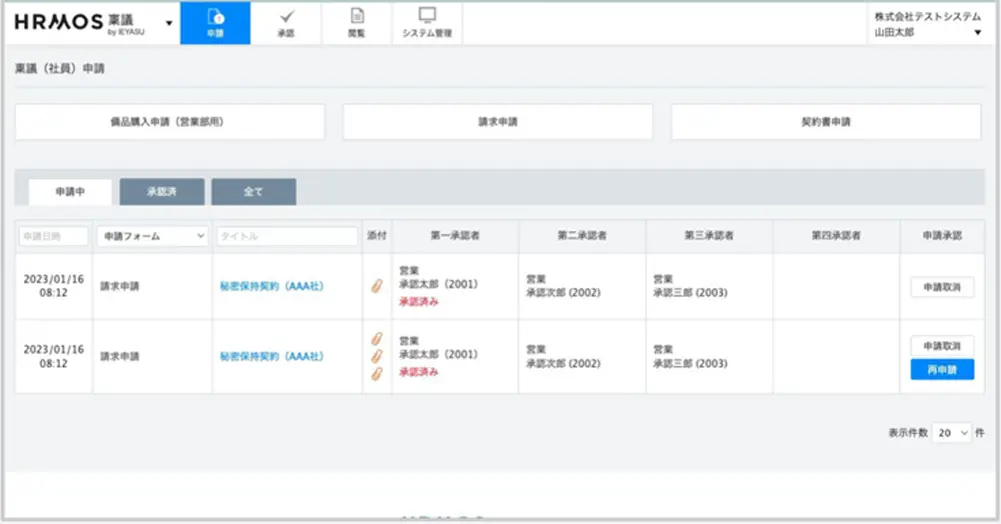Click the top paperclip in second row
The image size is (1001, 524).
[377, 339]
